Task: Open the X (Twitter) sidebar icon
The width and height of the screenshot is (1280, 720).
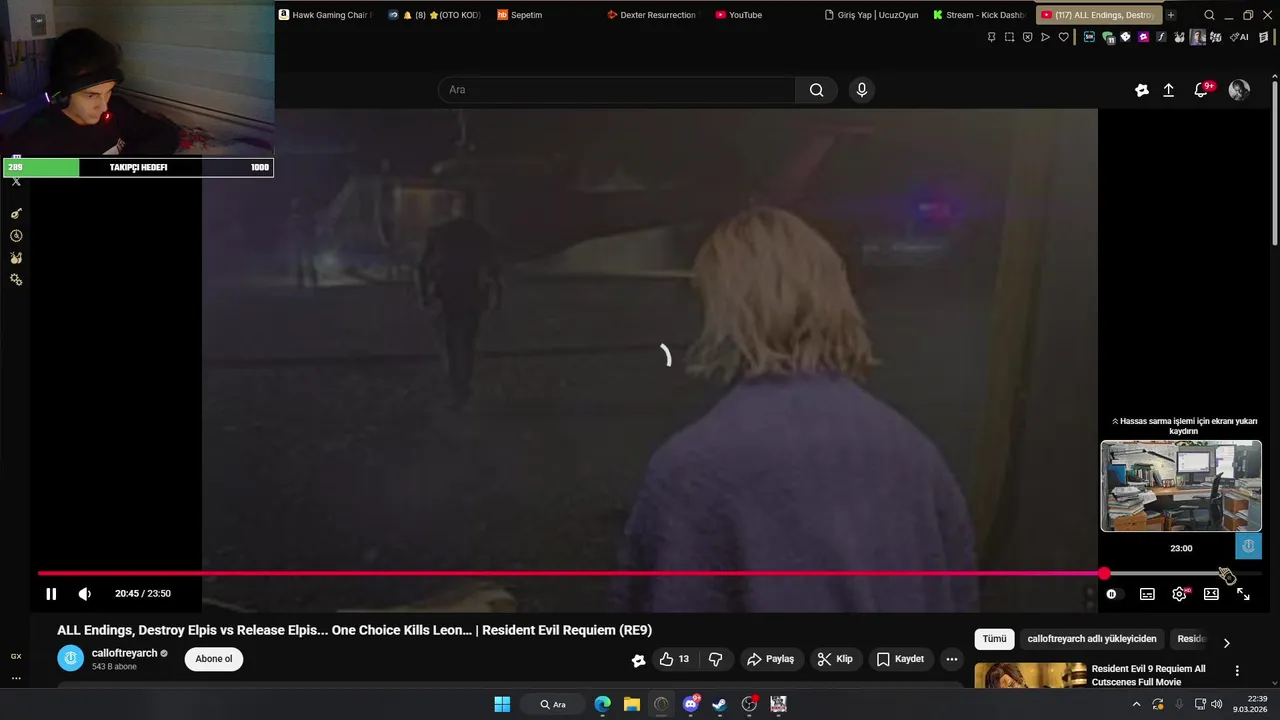Action: (x=16, y=182)
